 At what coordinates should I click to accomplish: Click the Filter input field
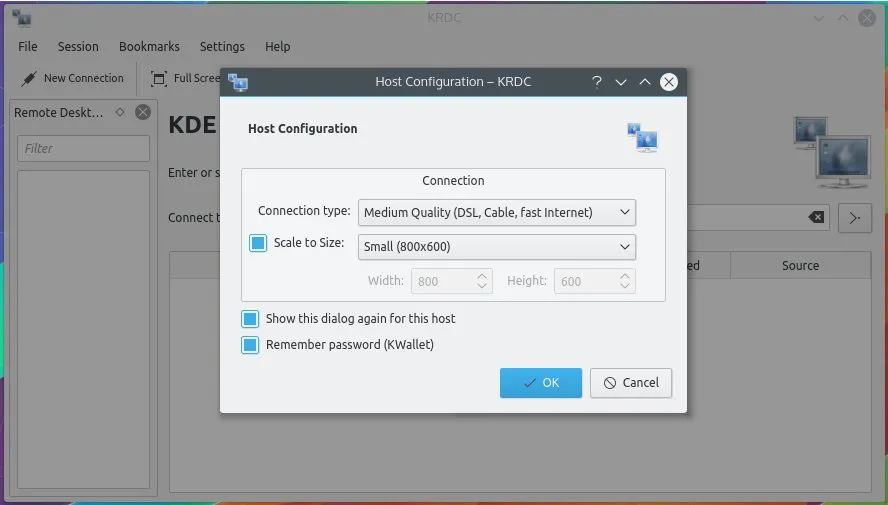pyautogui.click(x=83, y=148)
